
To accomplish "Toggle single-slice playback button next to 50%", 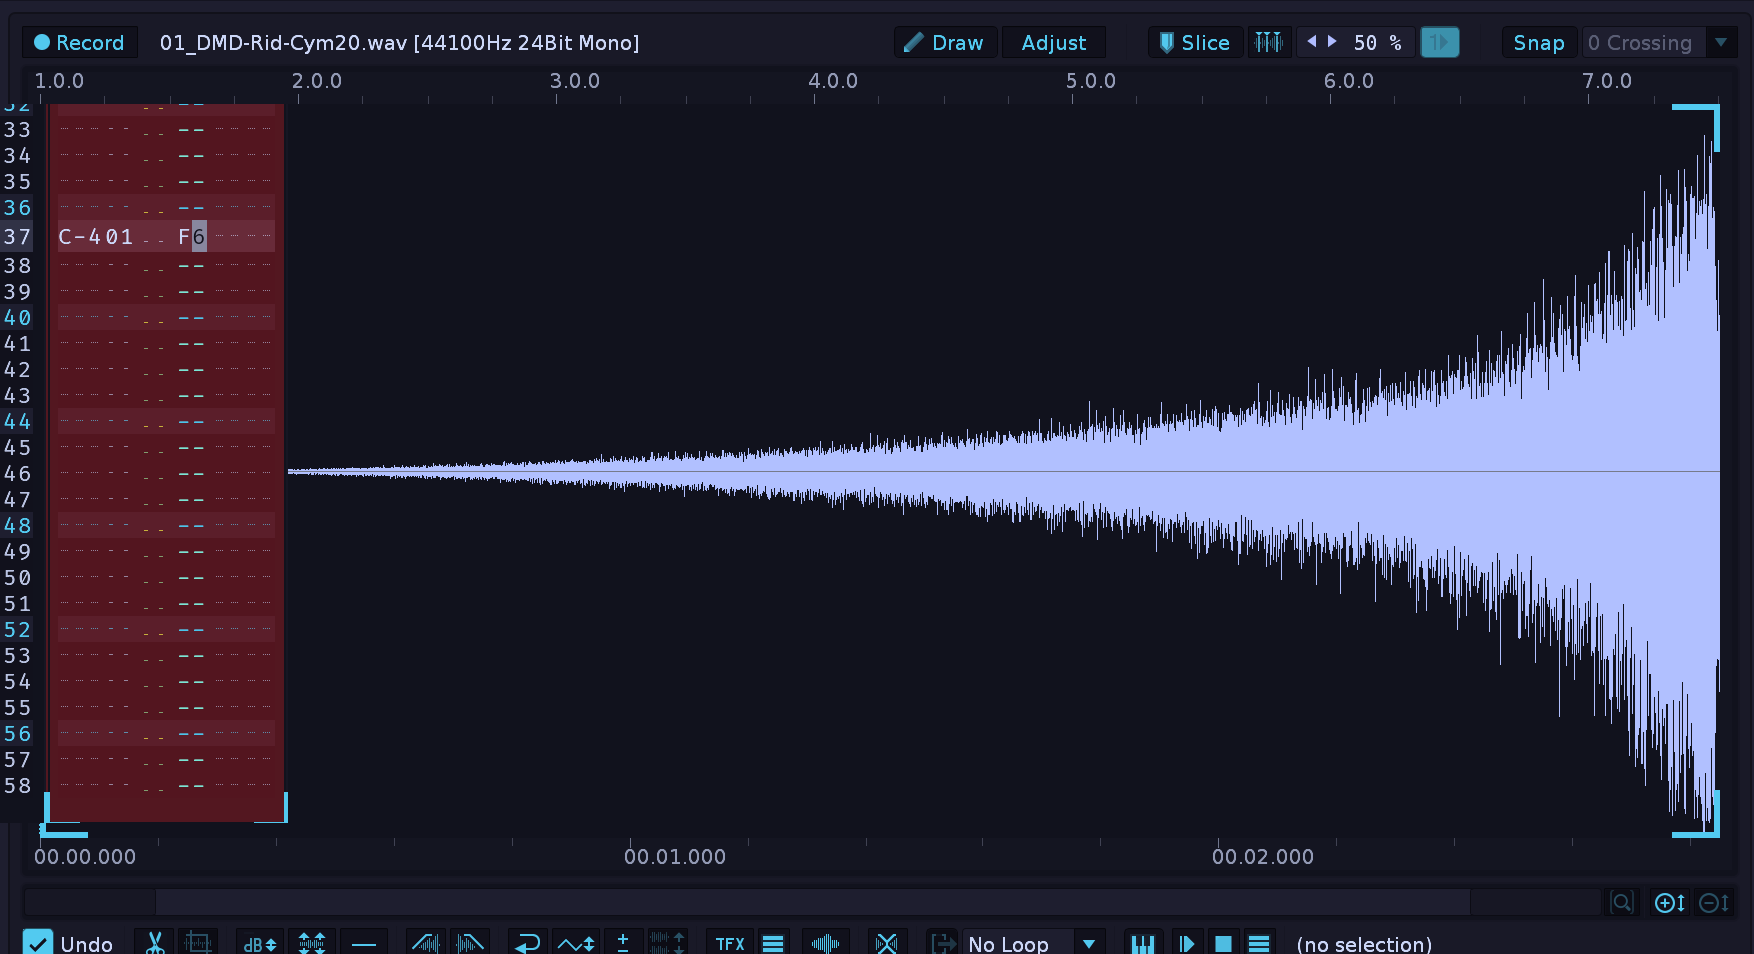I will (1439, 42).
